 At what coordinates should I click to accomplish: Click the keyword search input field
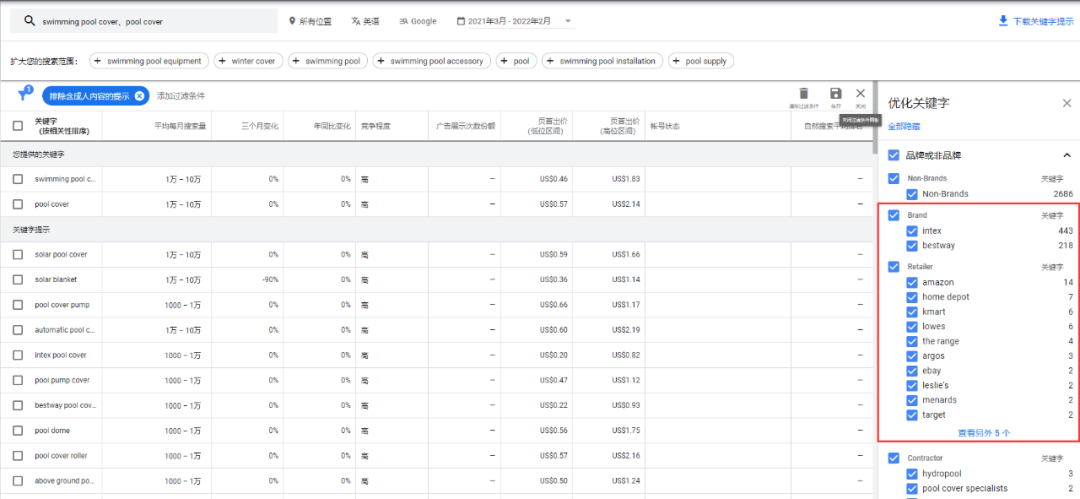click(144, 21)
